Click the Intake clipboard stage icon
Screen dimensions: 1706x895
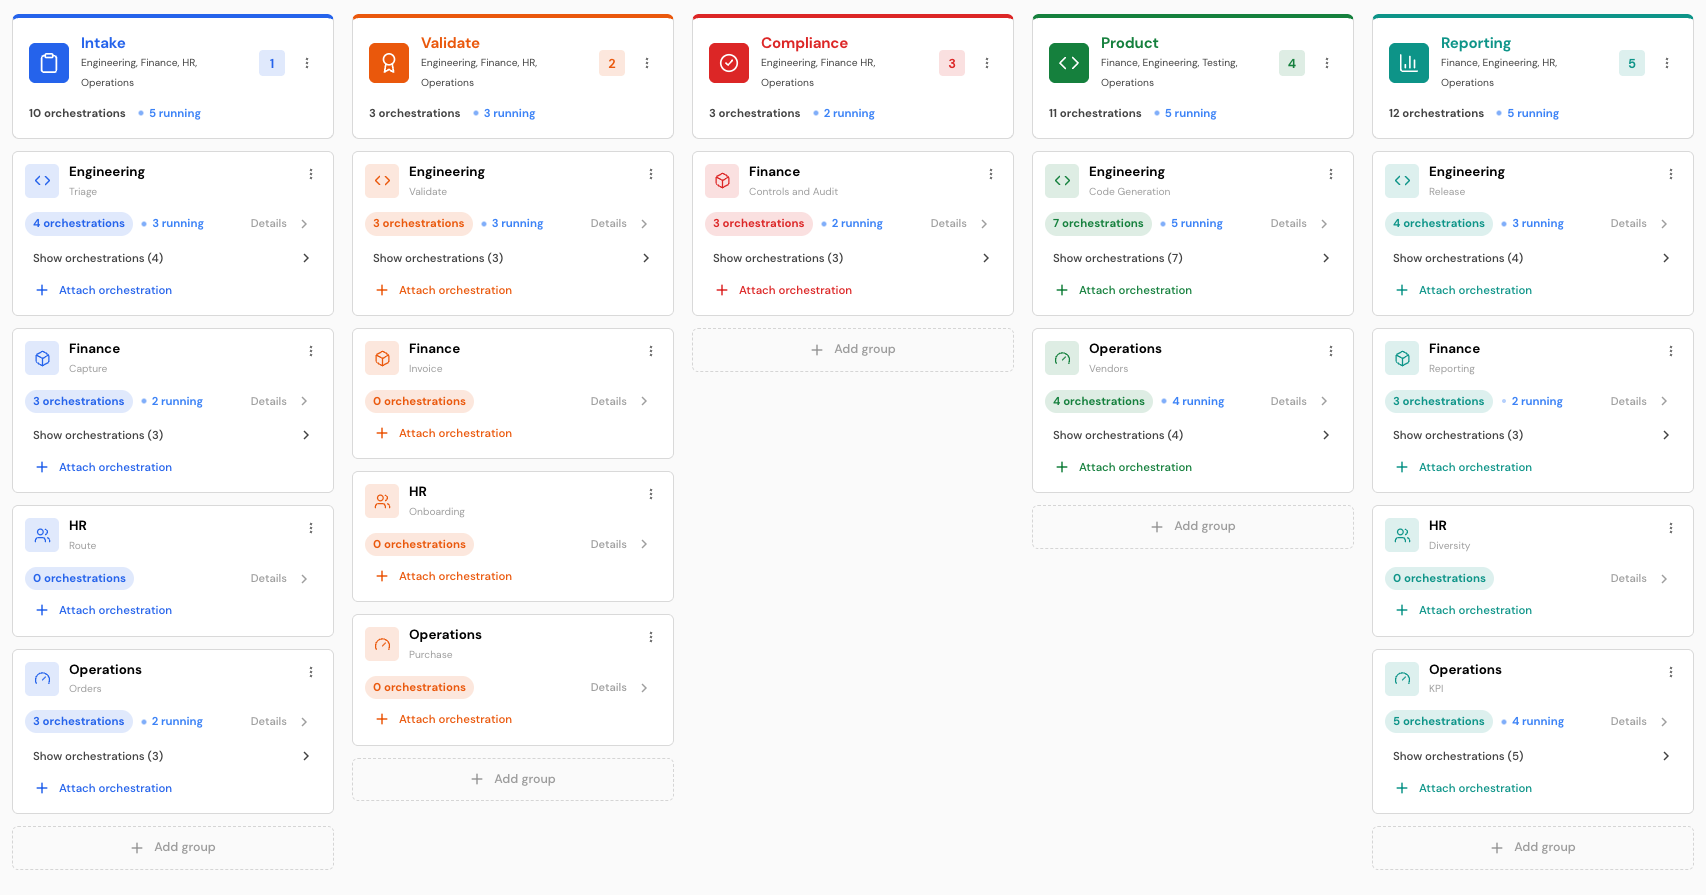point(49,63)
